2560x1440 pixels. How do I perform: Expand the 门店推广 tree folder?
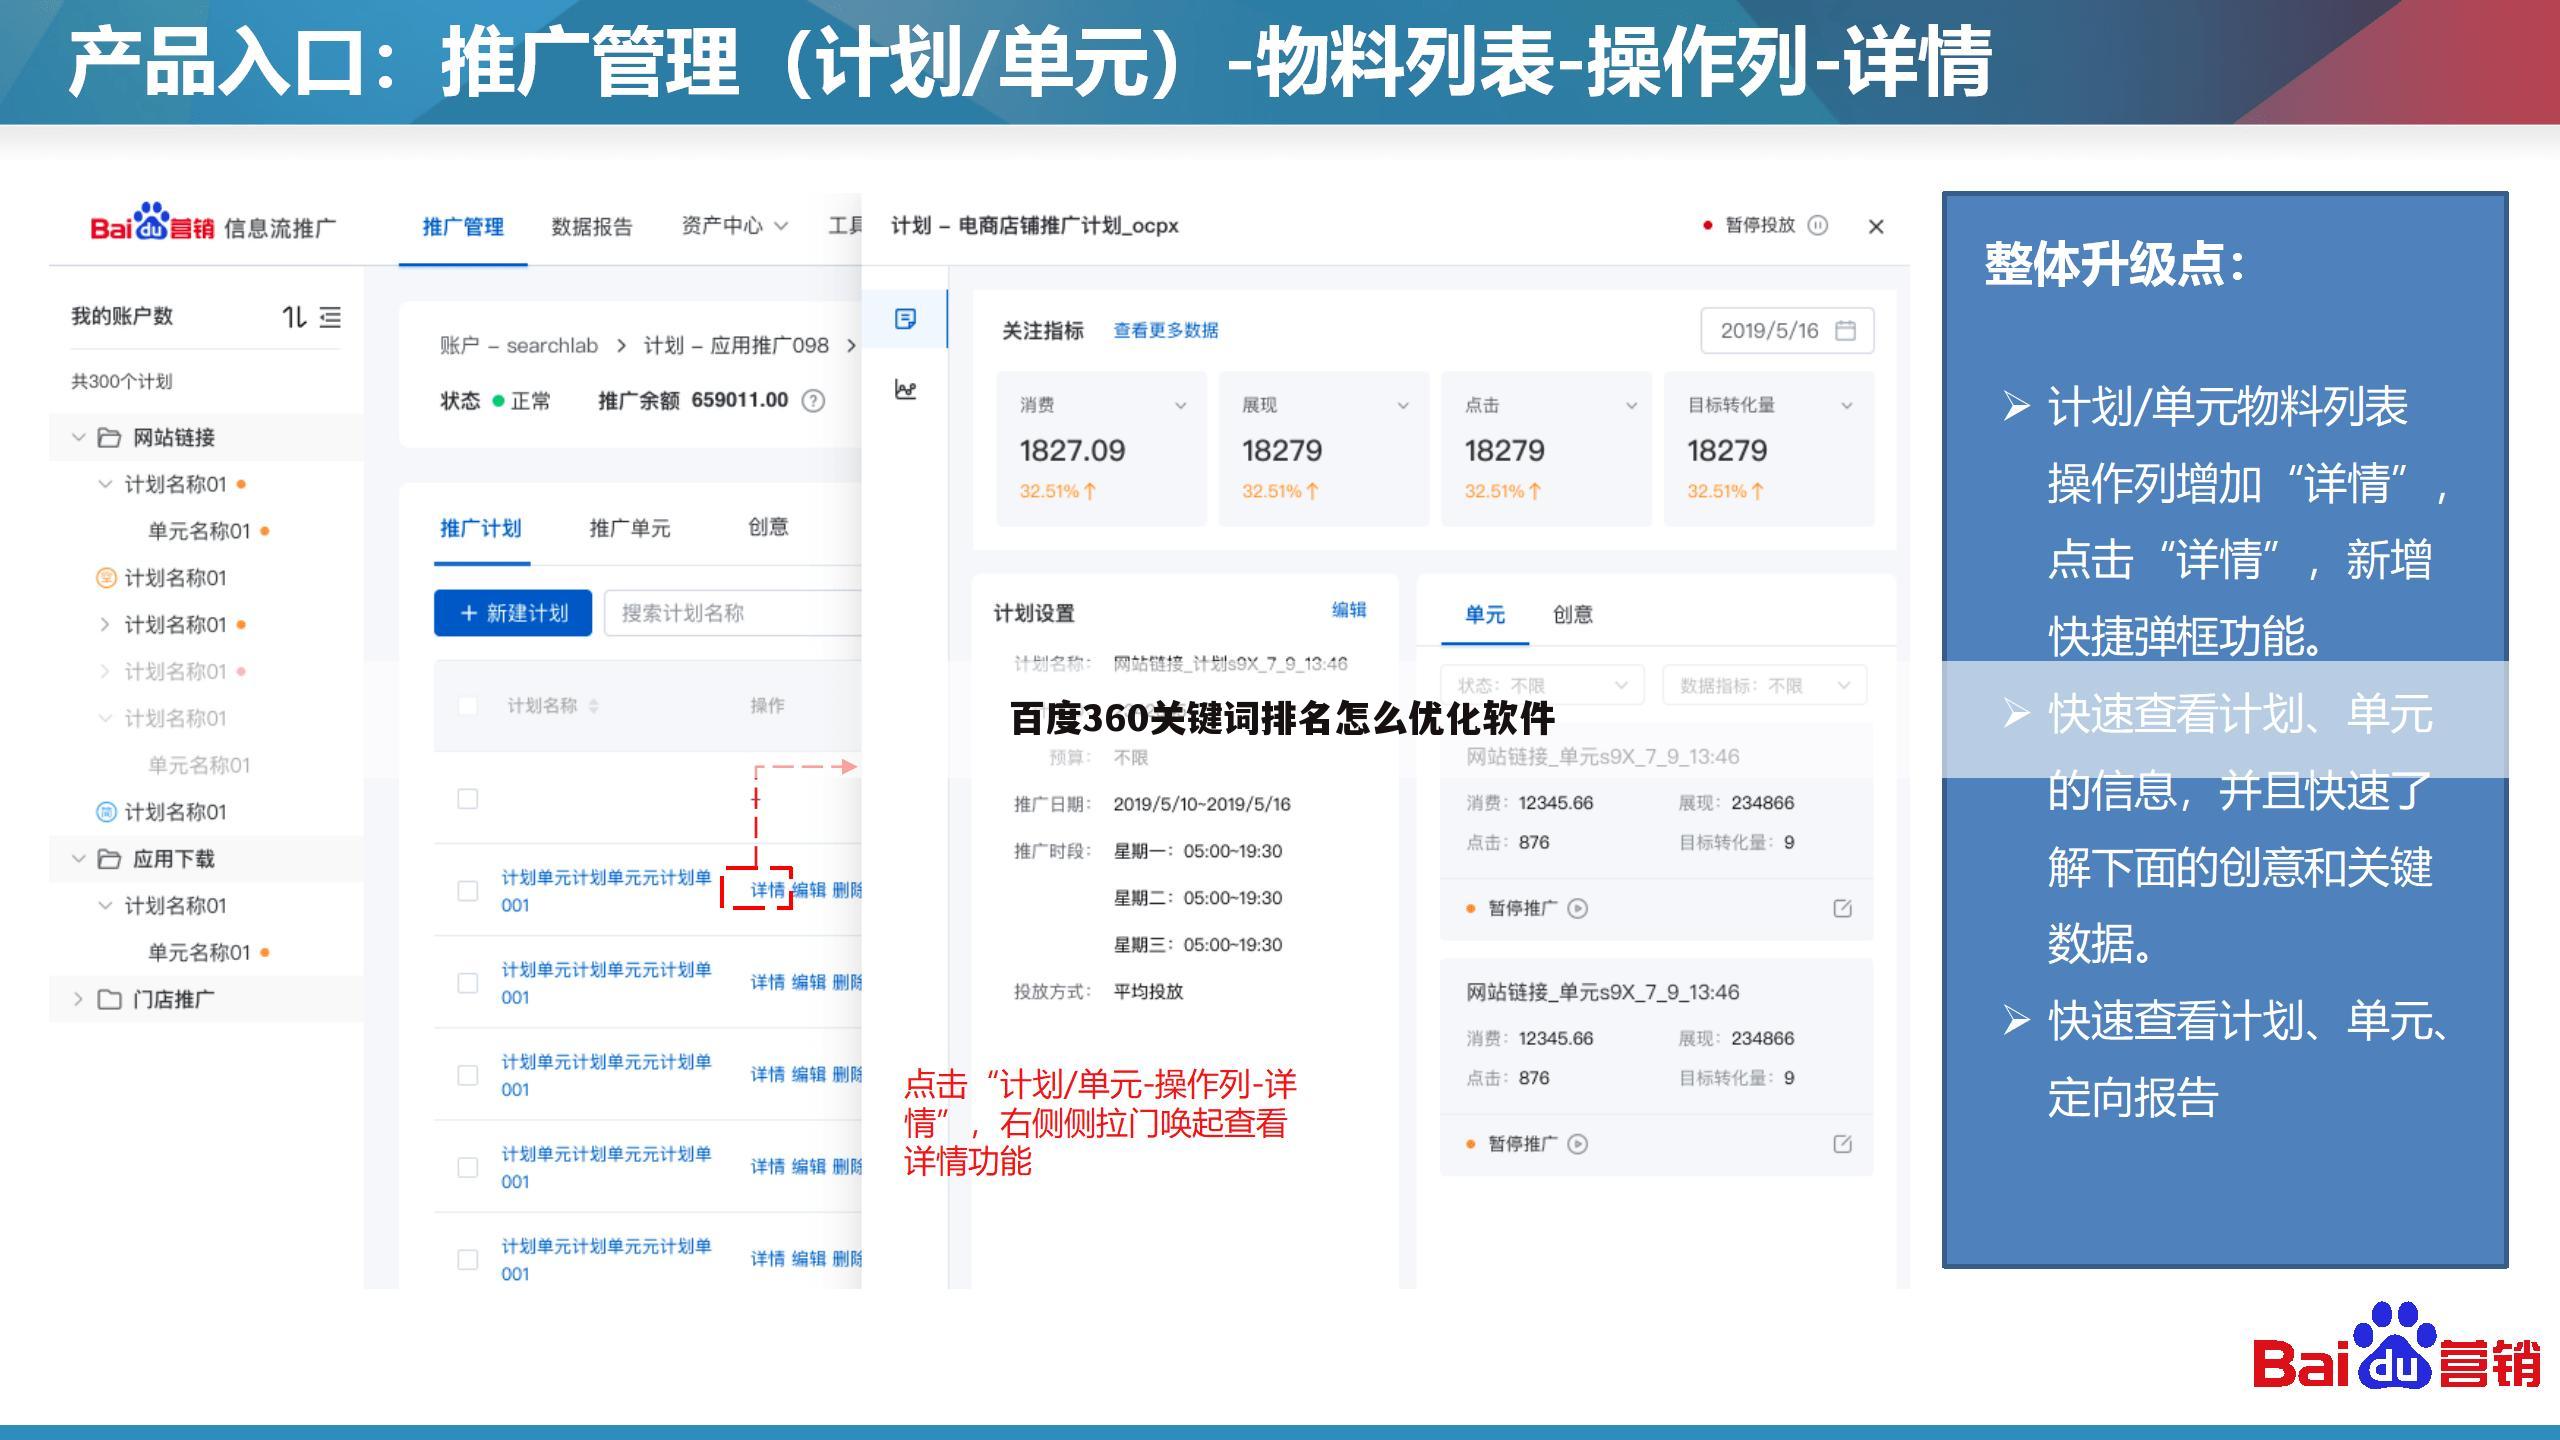[79, 1000]
